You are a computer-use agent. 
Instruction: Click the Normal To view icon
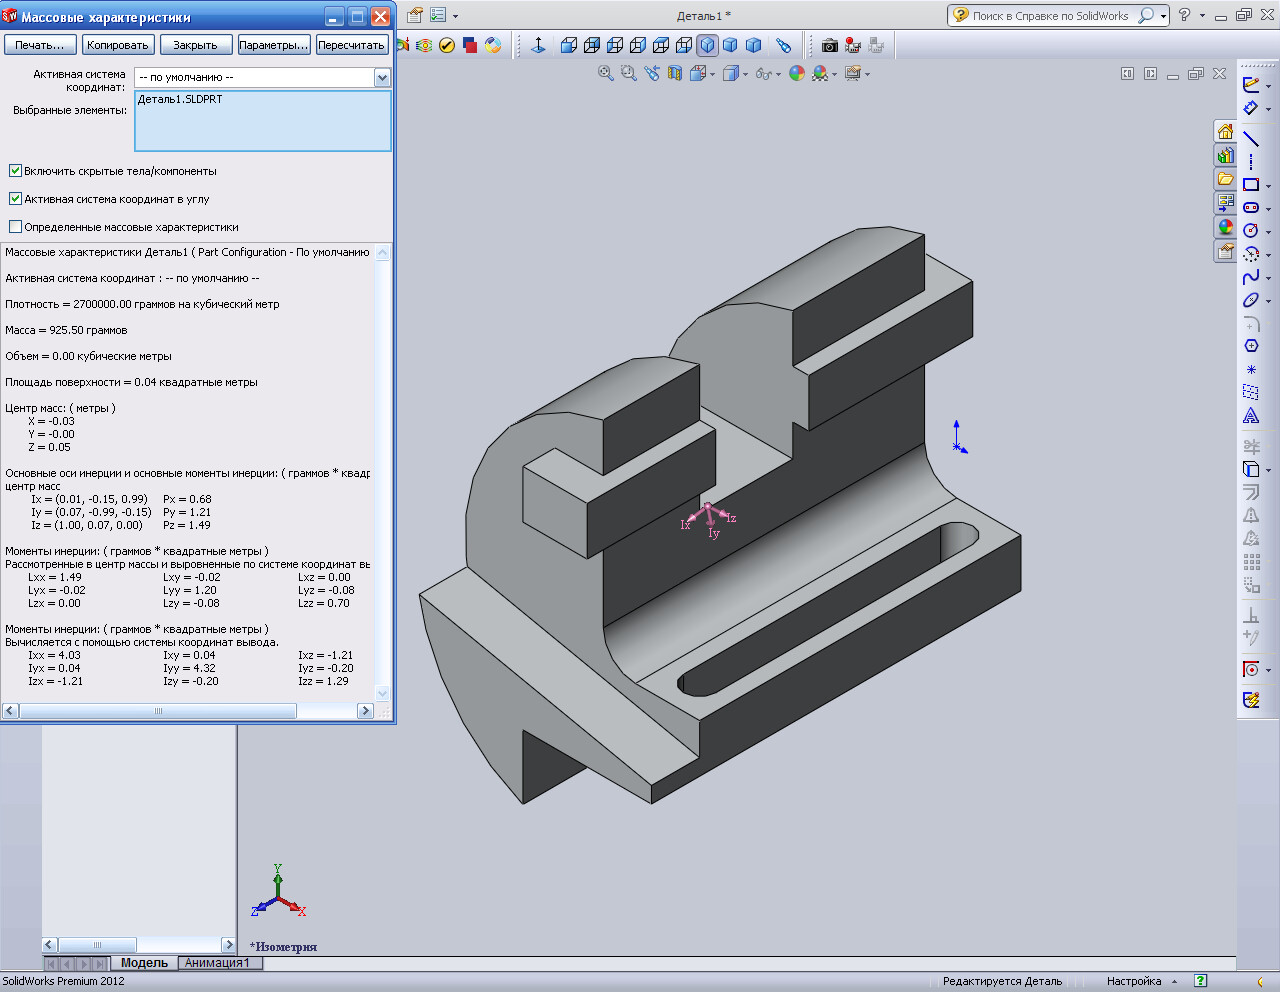[x=538, y=45]
